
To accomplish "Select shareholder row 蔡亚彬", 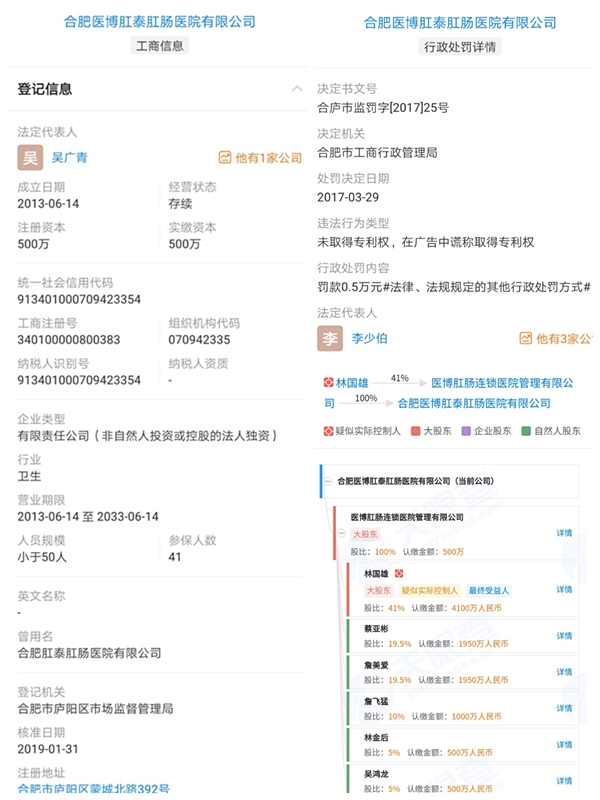I will [464, 636].
